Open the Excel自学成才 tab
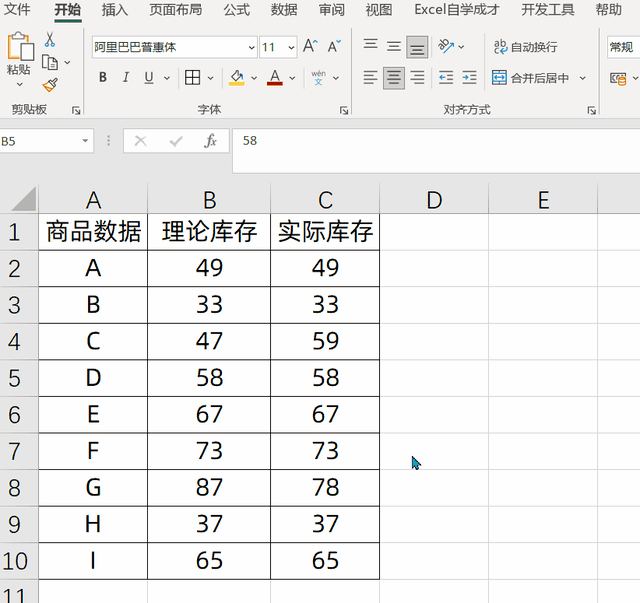This screenshot has width=640, height=603. [457, 9]
